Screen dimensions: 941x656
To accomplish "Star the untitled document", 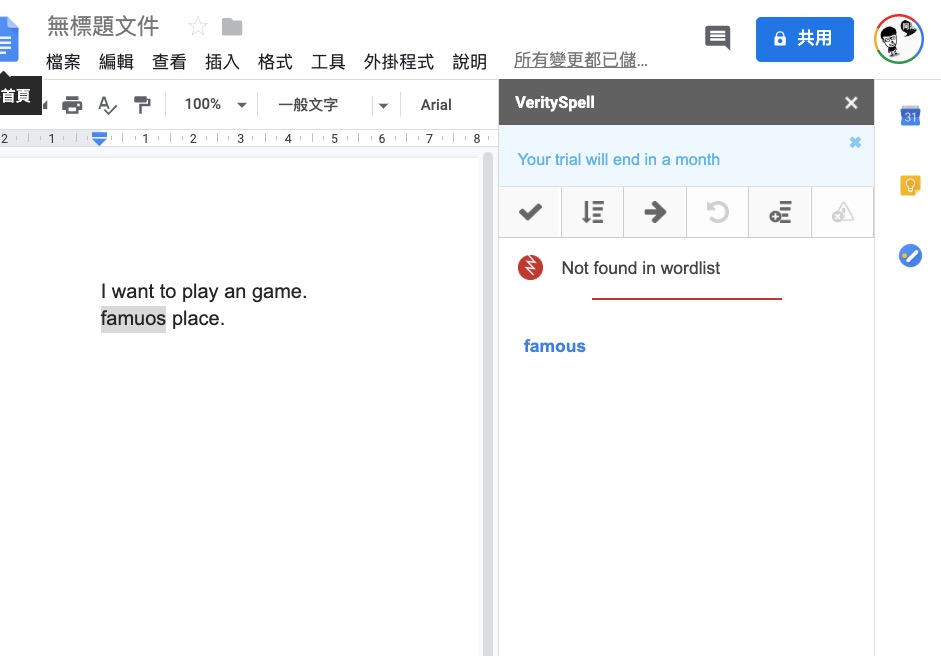I will [x=198, y=27].
